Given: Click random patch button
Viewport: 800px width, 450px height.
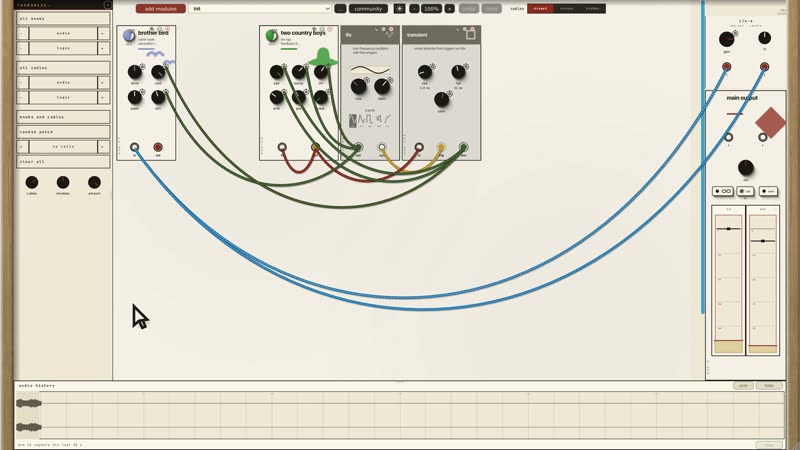Looking at the screenshot, I should coord(63,132).
